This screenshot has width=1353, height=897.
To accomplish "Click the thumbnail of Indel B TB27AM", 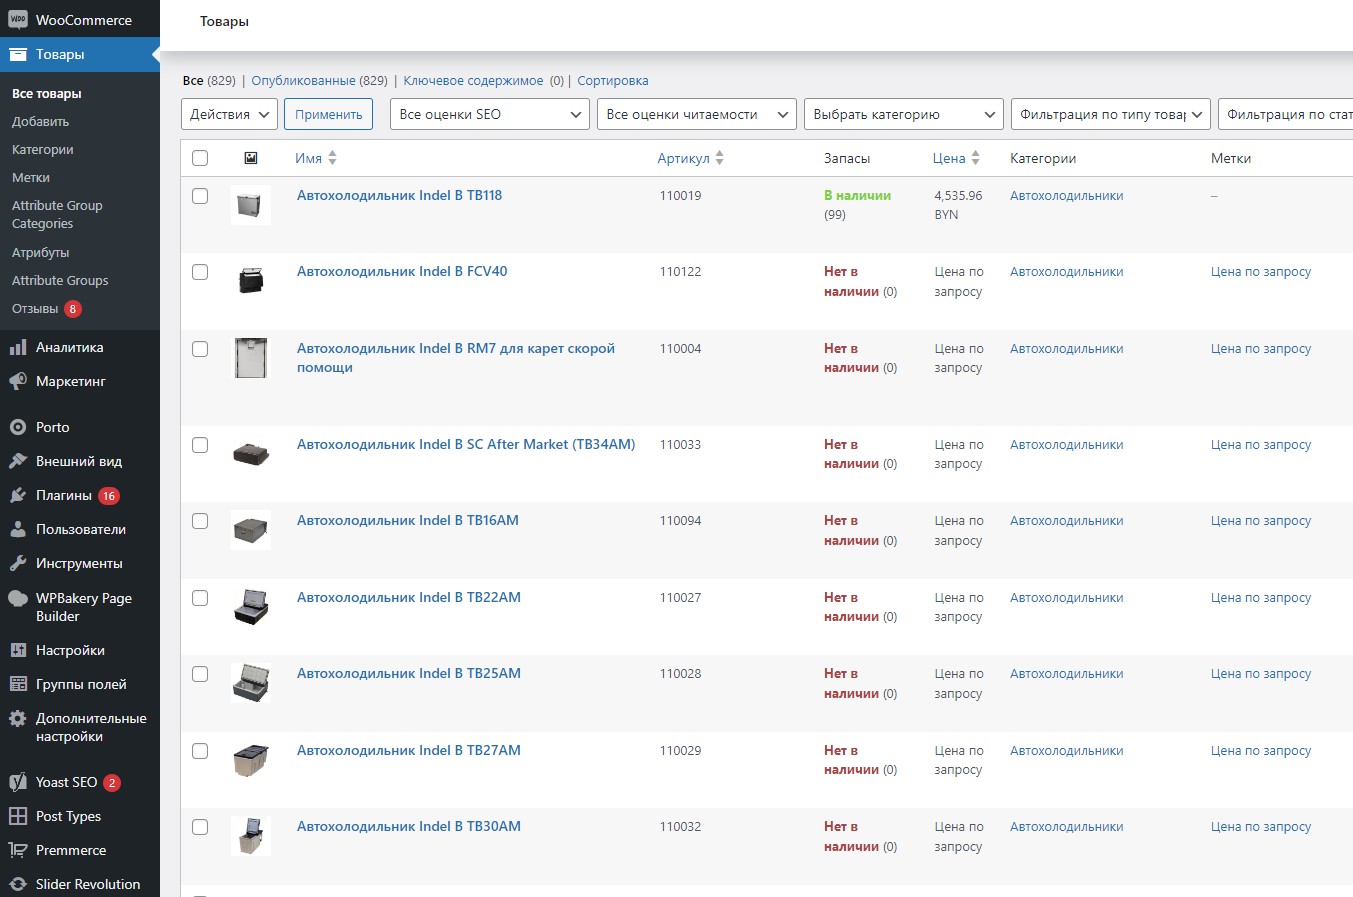I will pyautogui.click(x=251, y=760).
